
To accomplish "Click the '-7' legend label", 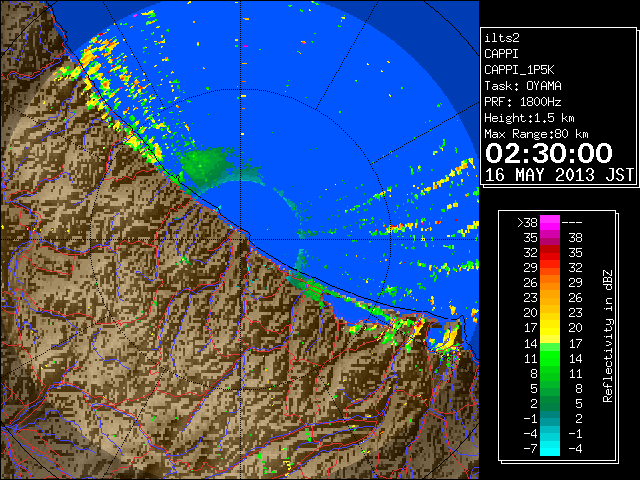I will tap(530, 449).
